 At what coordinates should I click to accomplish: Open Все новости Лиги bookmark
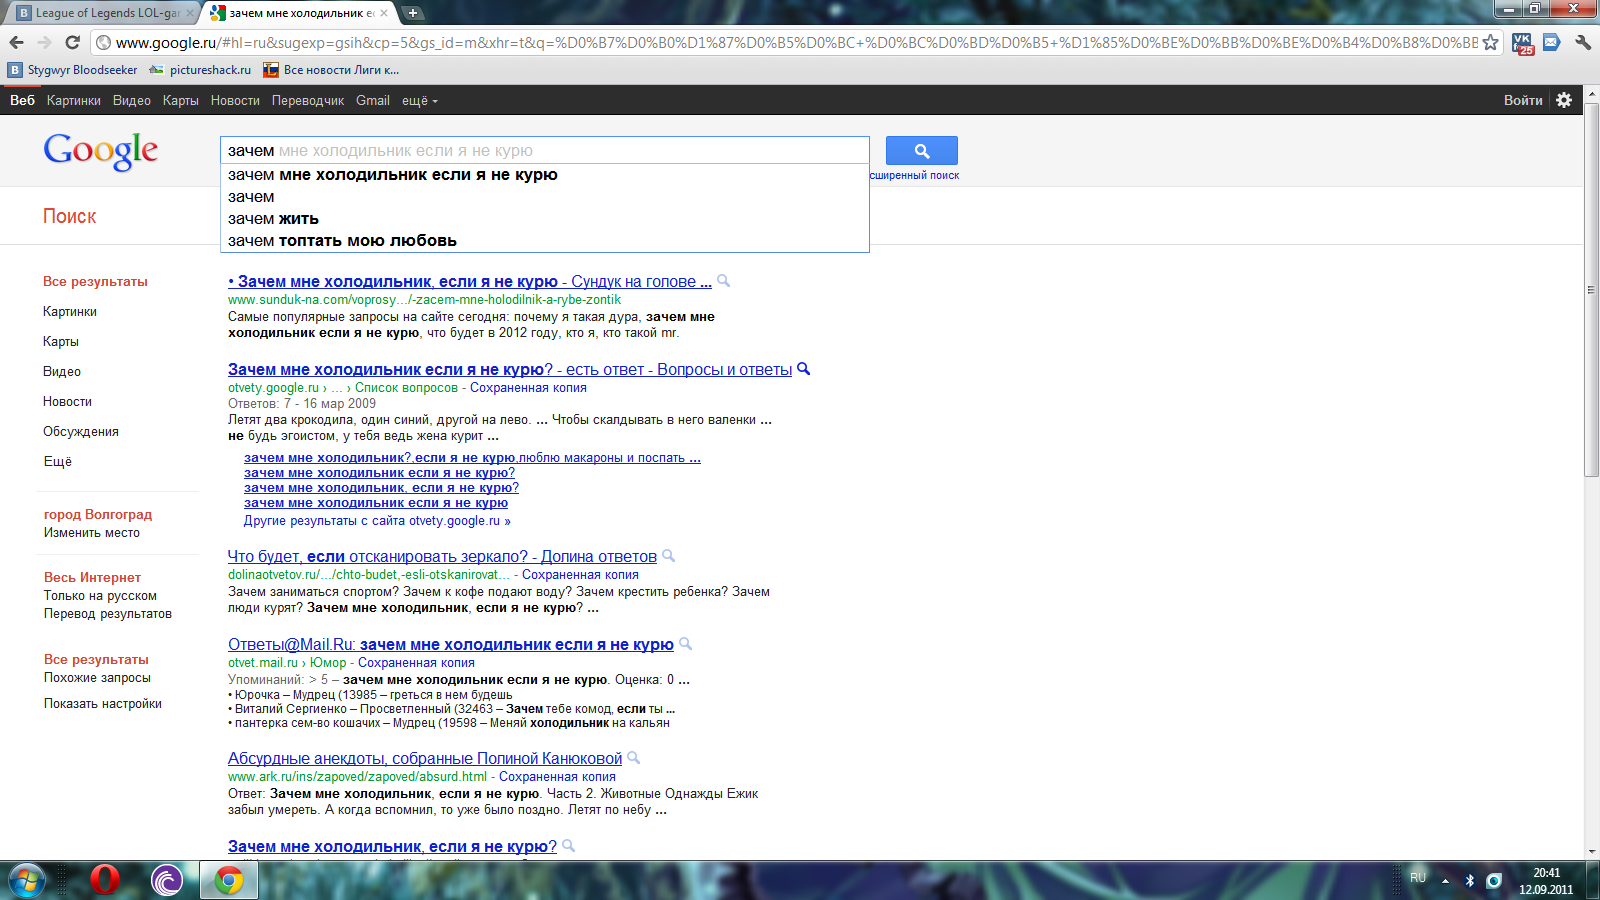coord(331,70)
